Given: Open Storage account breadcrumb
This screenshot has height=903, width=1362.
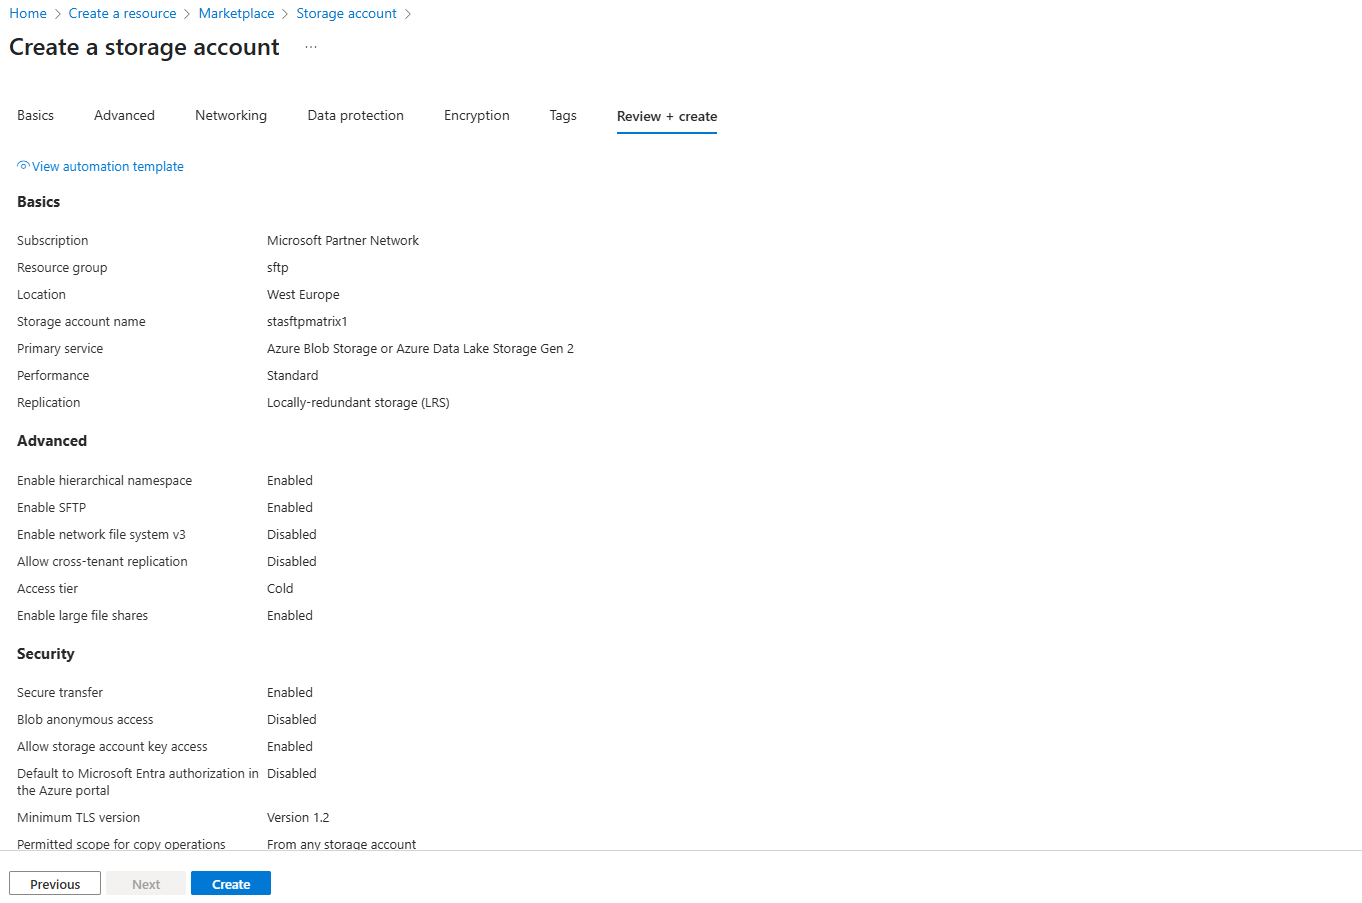Looking at the screenshot, I should pyautogui.click(x=346, y=13).
